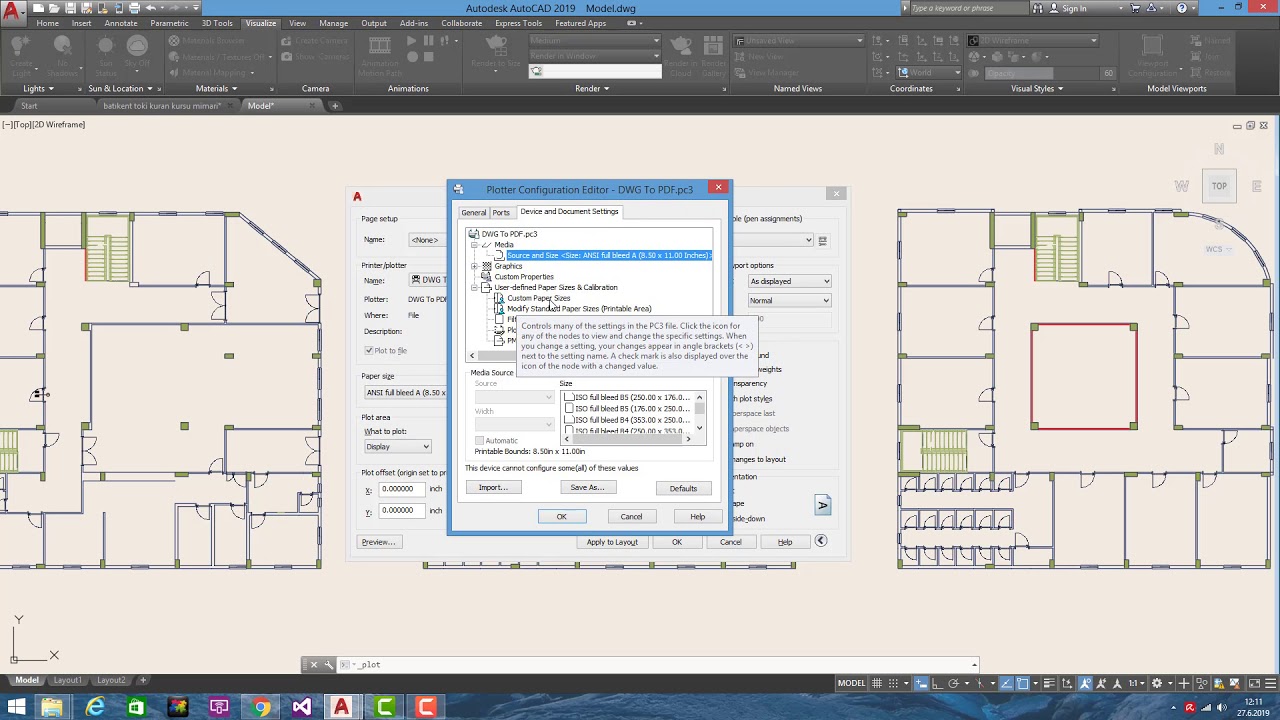
Task: Check the Automatic checkbox under Media Source
Action: tap(480, 440)
